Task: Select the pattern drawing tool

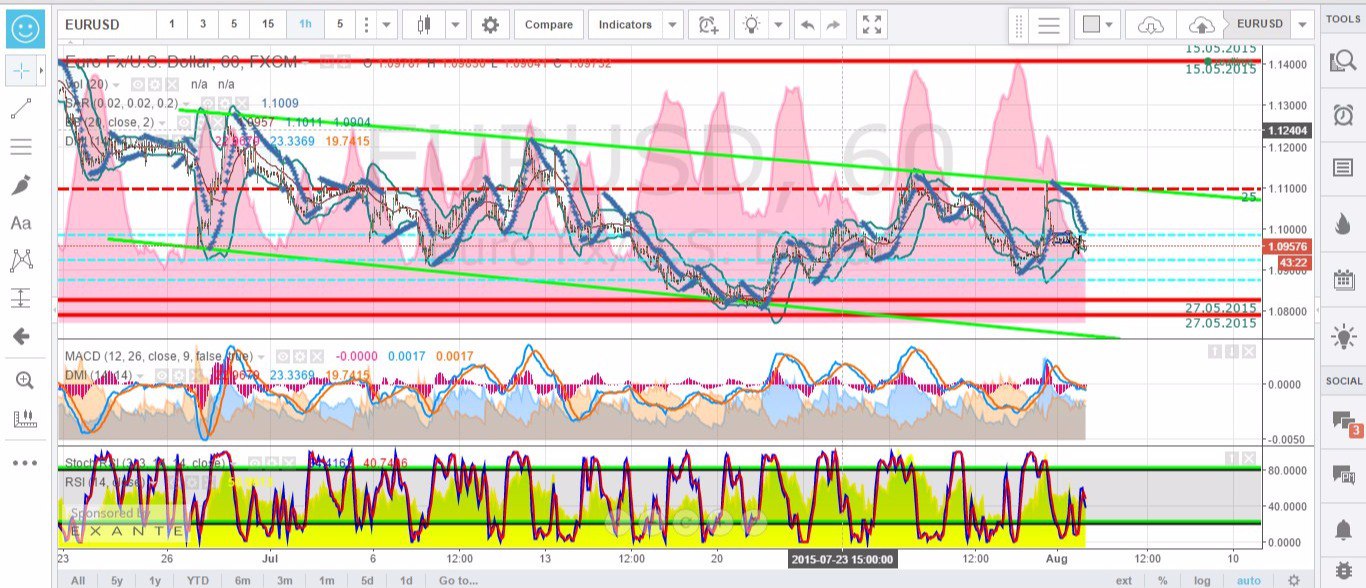Action: coord(21,261)
